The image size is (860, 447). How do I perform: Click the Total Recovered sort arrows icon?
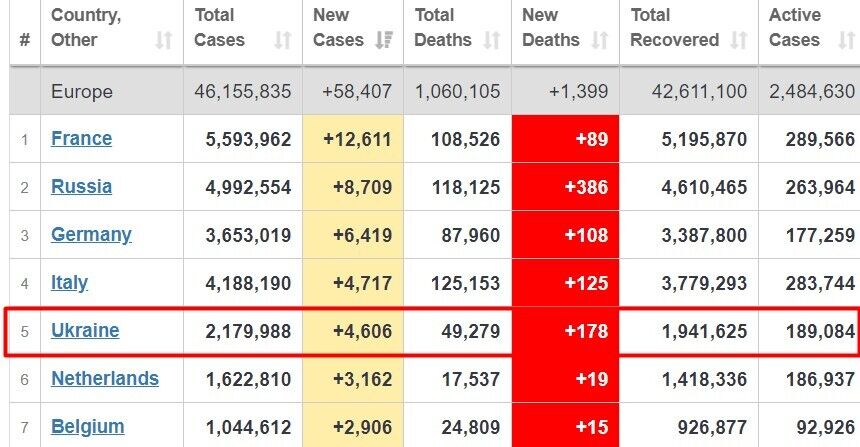(739, 40)
